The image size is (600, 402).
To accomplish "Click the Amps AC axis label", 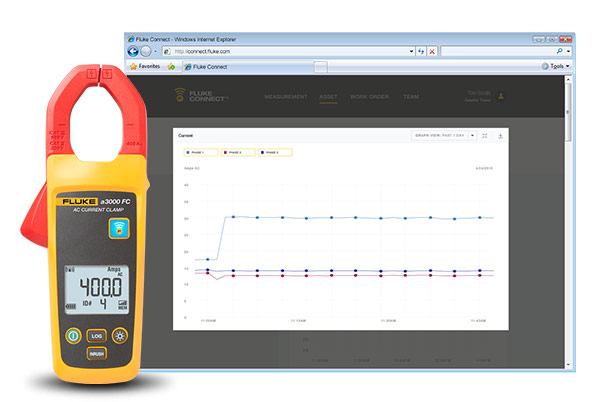I will point(192,168).
